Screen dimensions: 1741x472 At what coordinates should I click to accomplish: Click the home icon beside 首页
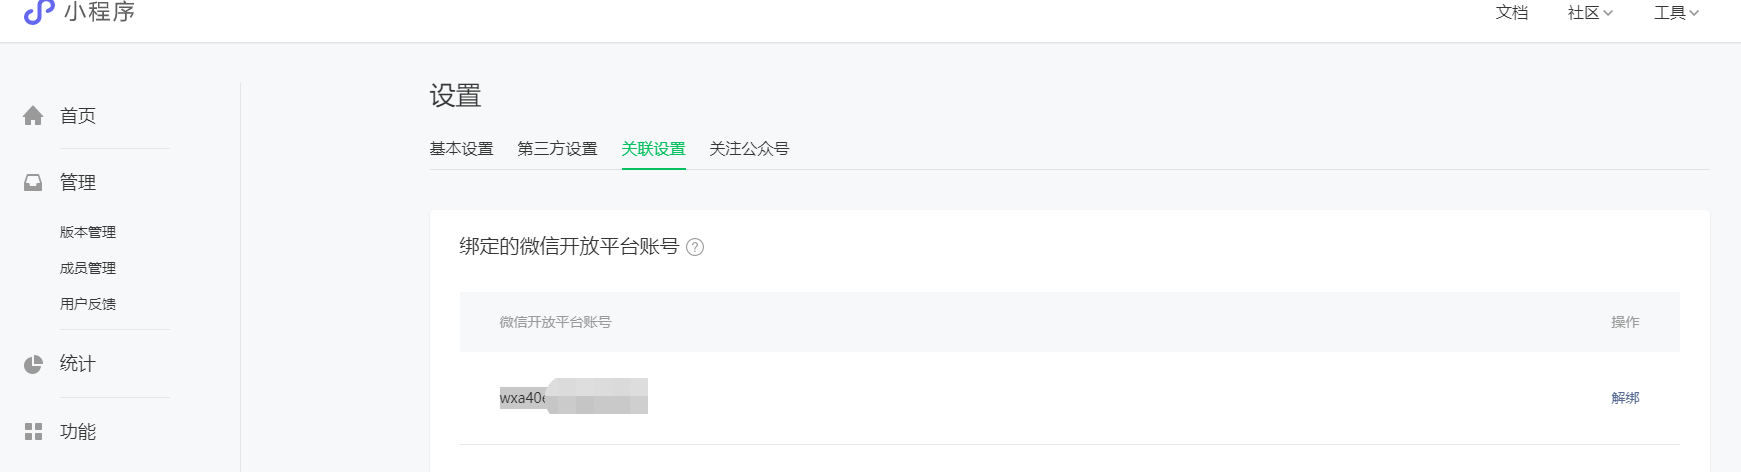33,116
